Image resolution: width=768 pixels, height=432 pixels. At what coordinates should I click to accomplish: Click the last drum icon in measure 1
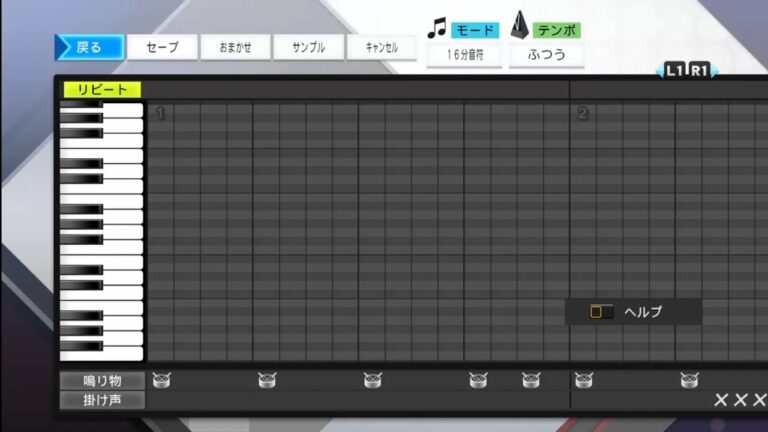(531, 380)
